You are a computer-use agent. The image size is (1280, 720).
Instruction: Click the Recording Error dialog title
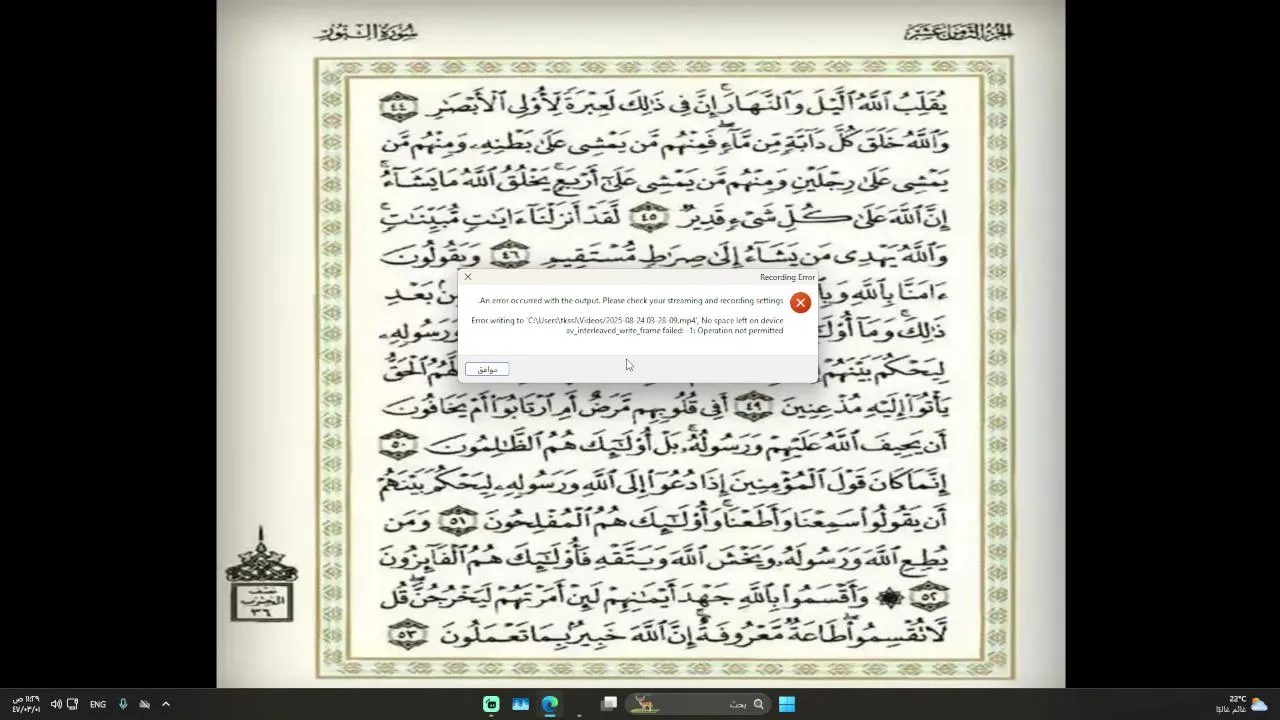[787, 277]
